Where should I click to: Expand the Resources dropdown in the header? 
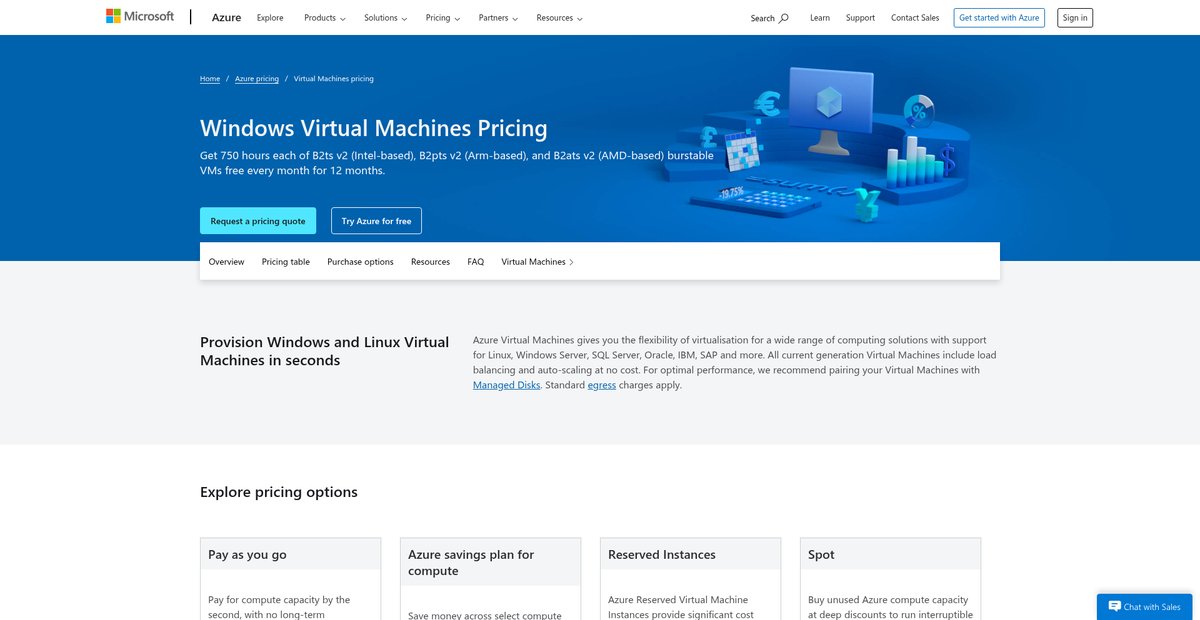[x=559, y=18]
